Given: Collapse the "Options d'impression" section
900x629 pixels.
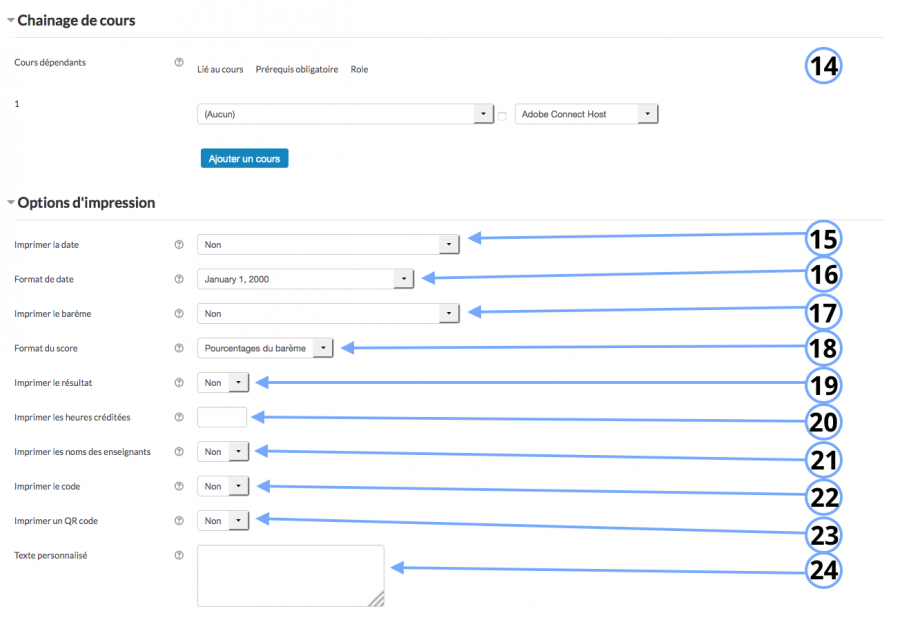Looking at the screenshot, I should click(9, 202).
